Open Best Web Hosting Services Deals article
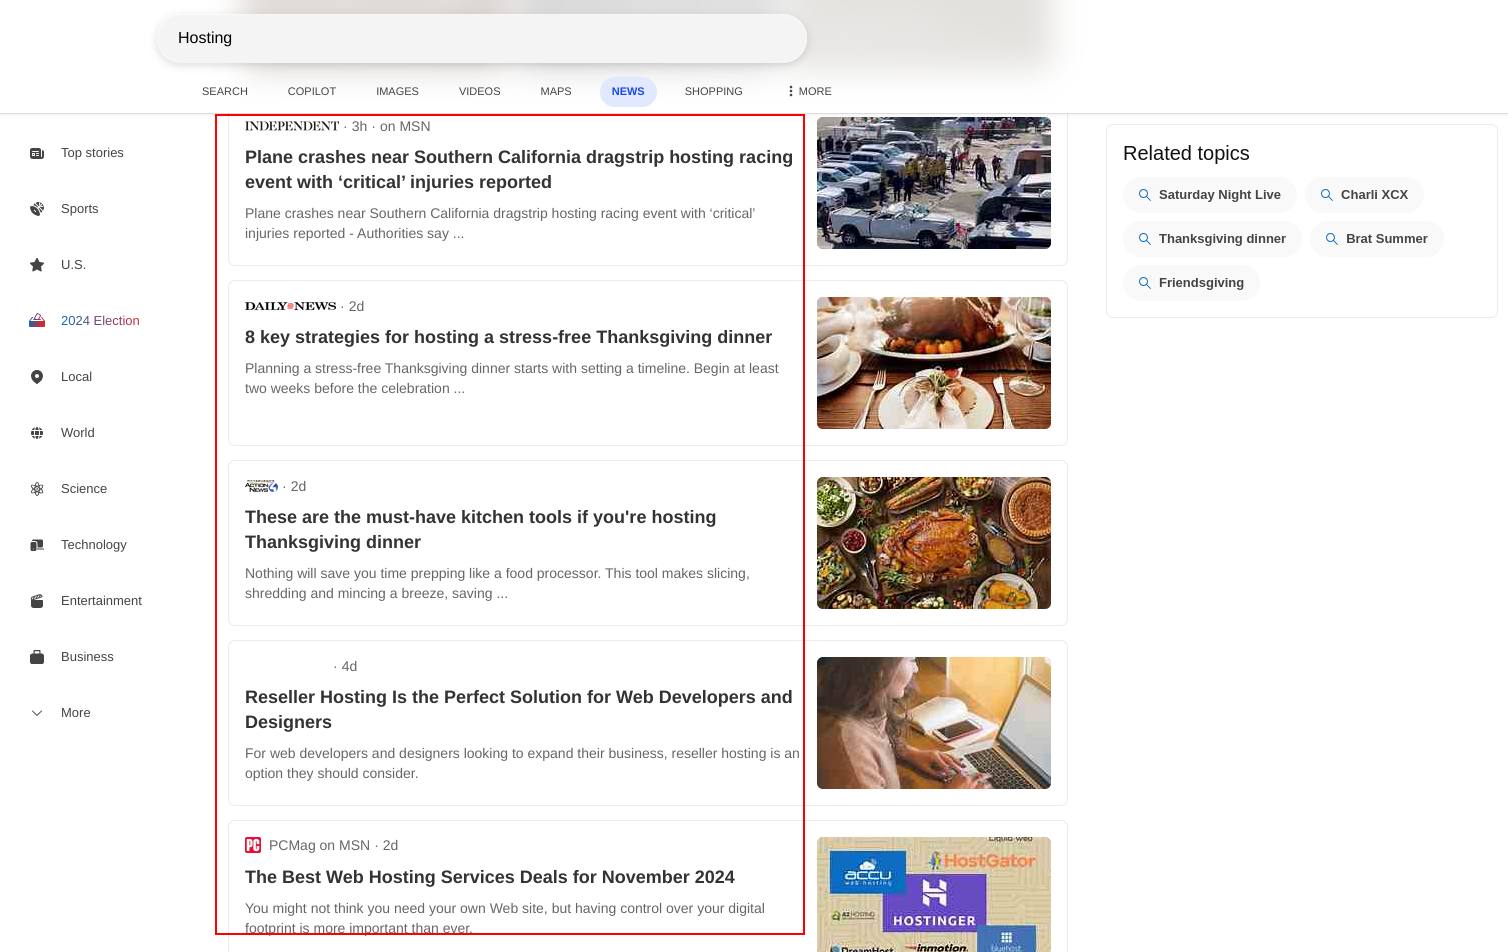Viewport: 1508px width, 952px height. pos(490,877)
